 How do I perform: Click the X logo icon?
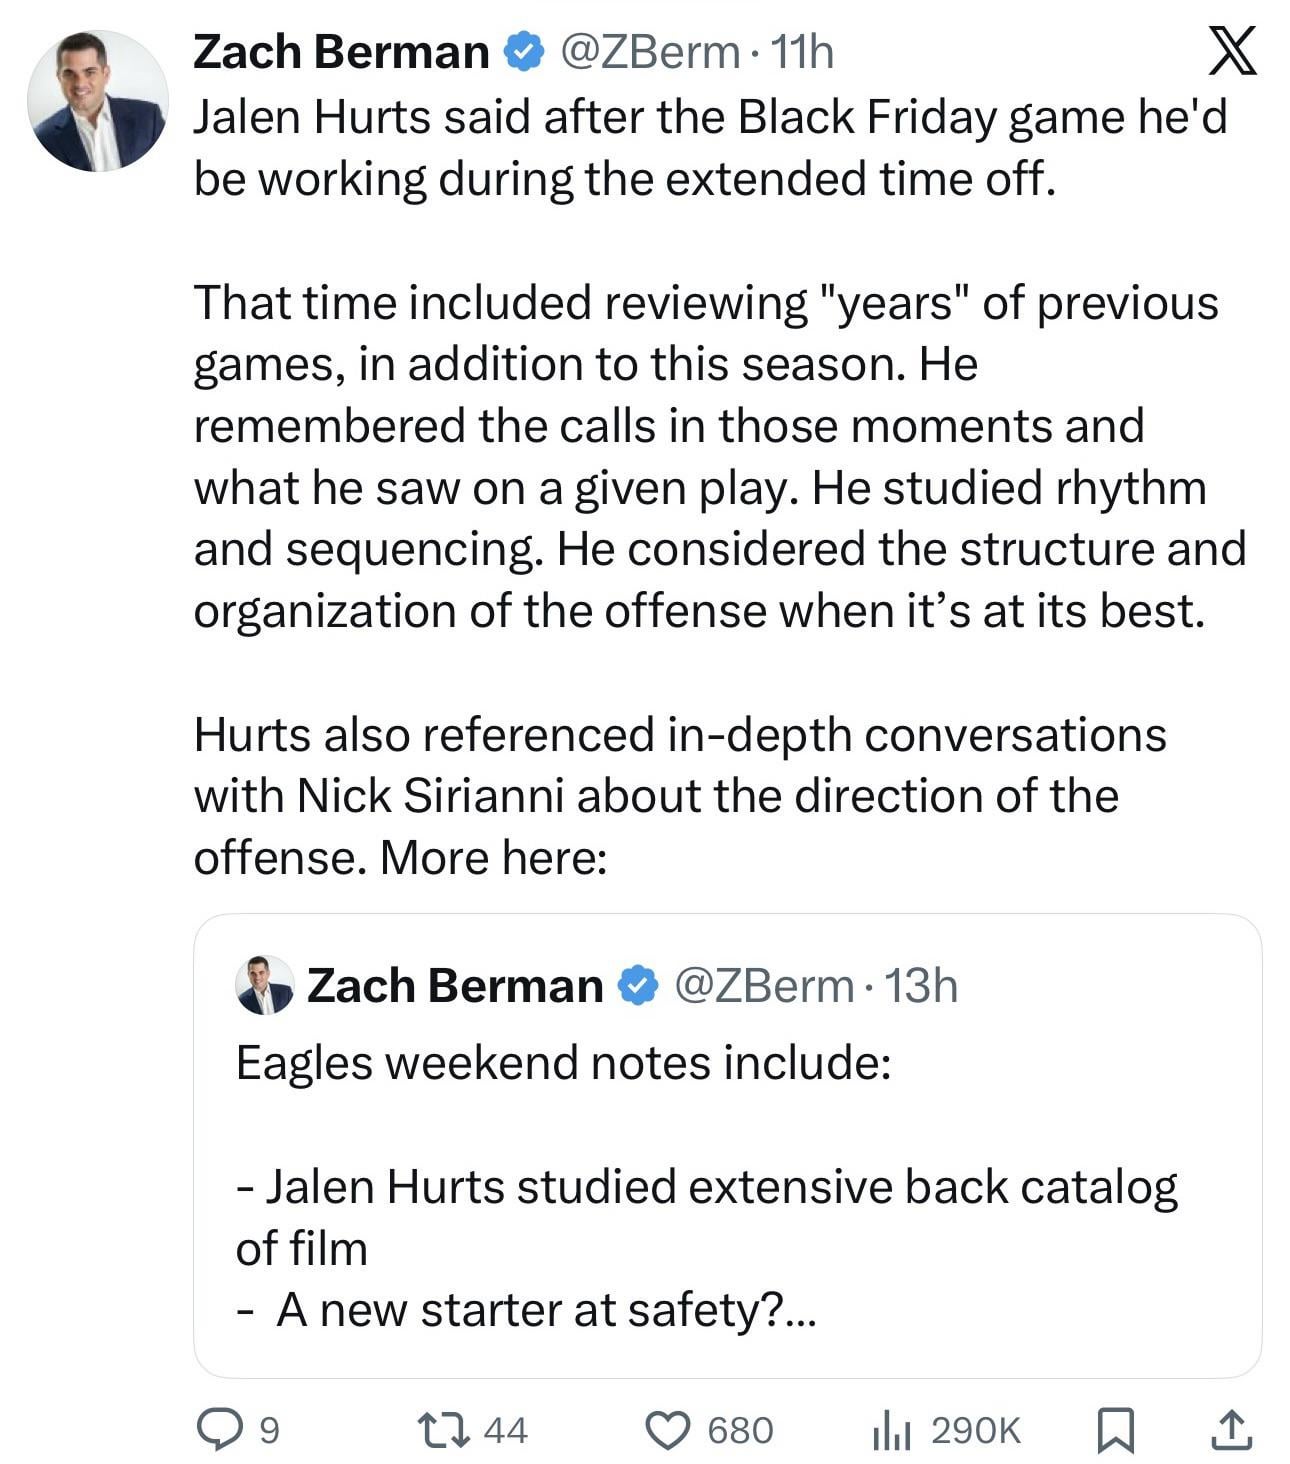pyautogui.click(x=1232, y=52)
